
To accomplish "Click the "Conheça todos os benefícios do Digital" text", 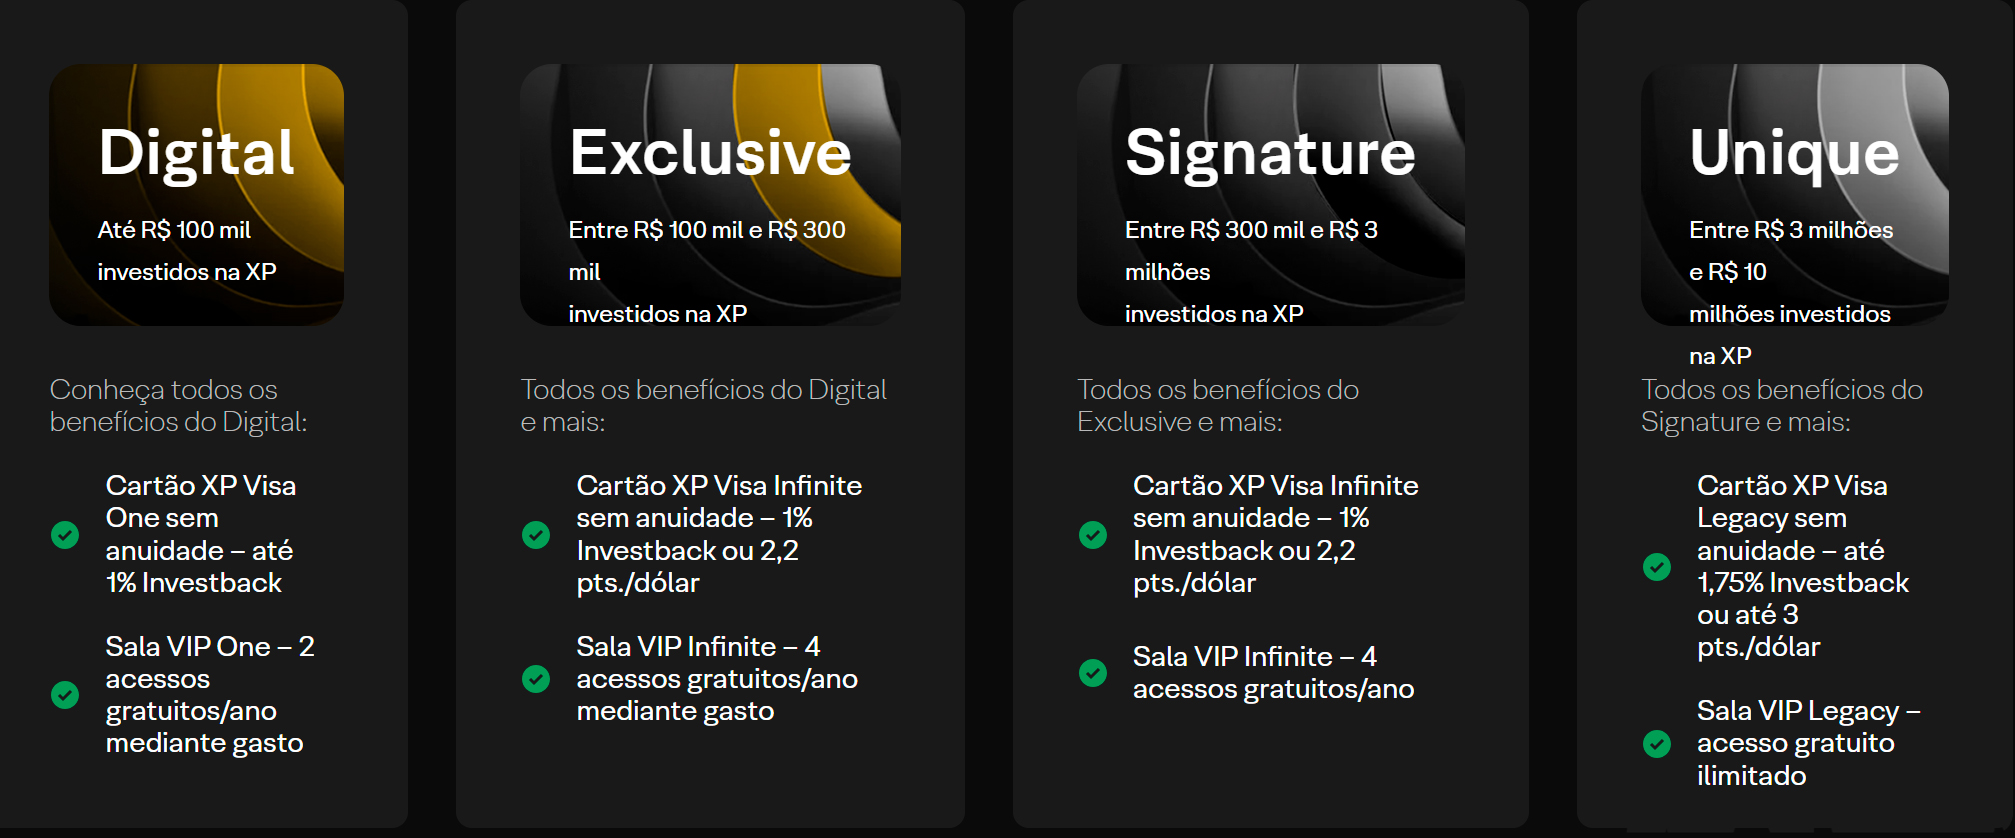I will coord(178,405).
